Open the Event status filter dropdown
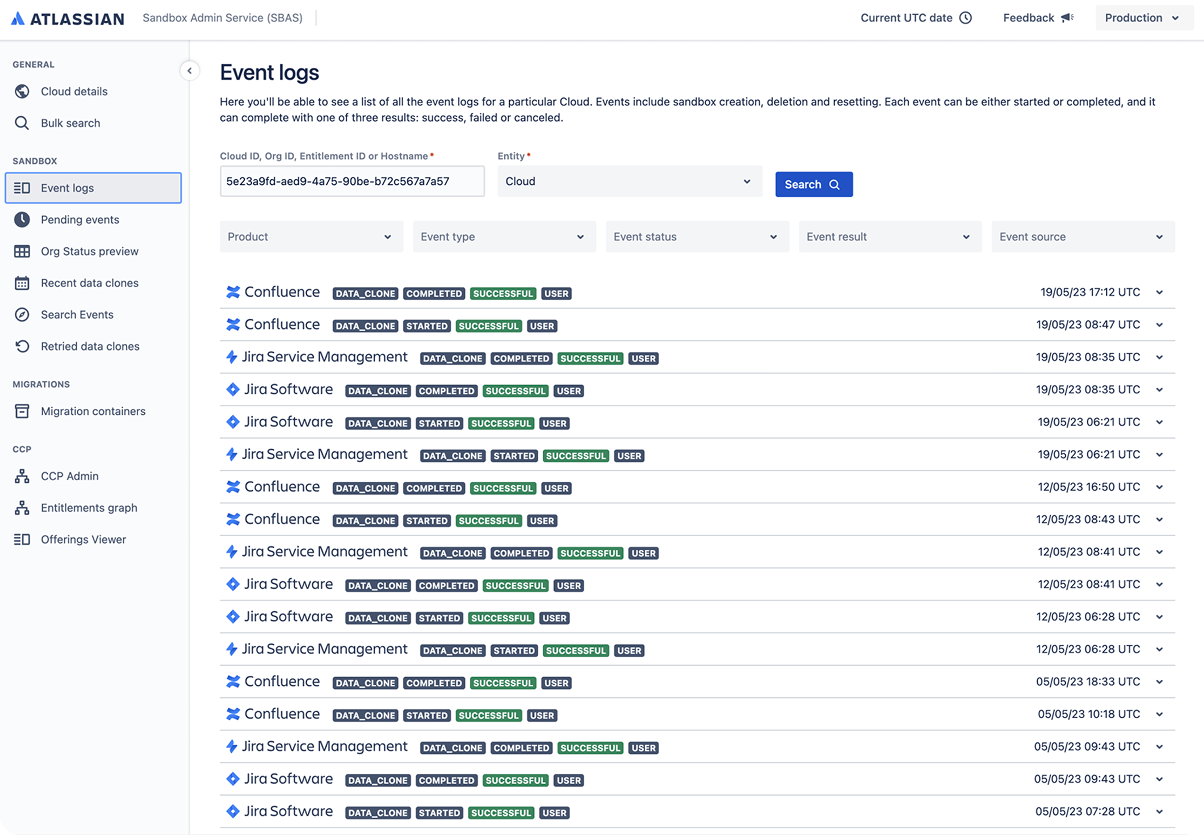 coord(697,237)
